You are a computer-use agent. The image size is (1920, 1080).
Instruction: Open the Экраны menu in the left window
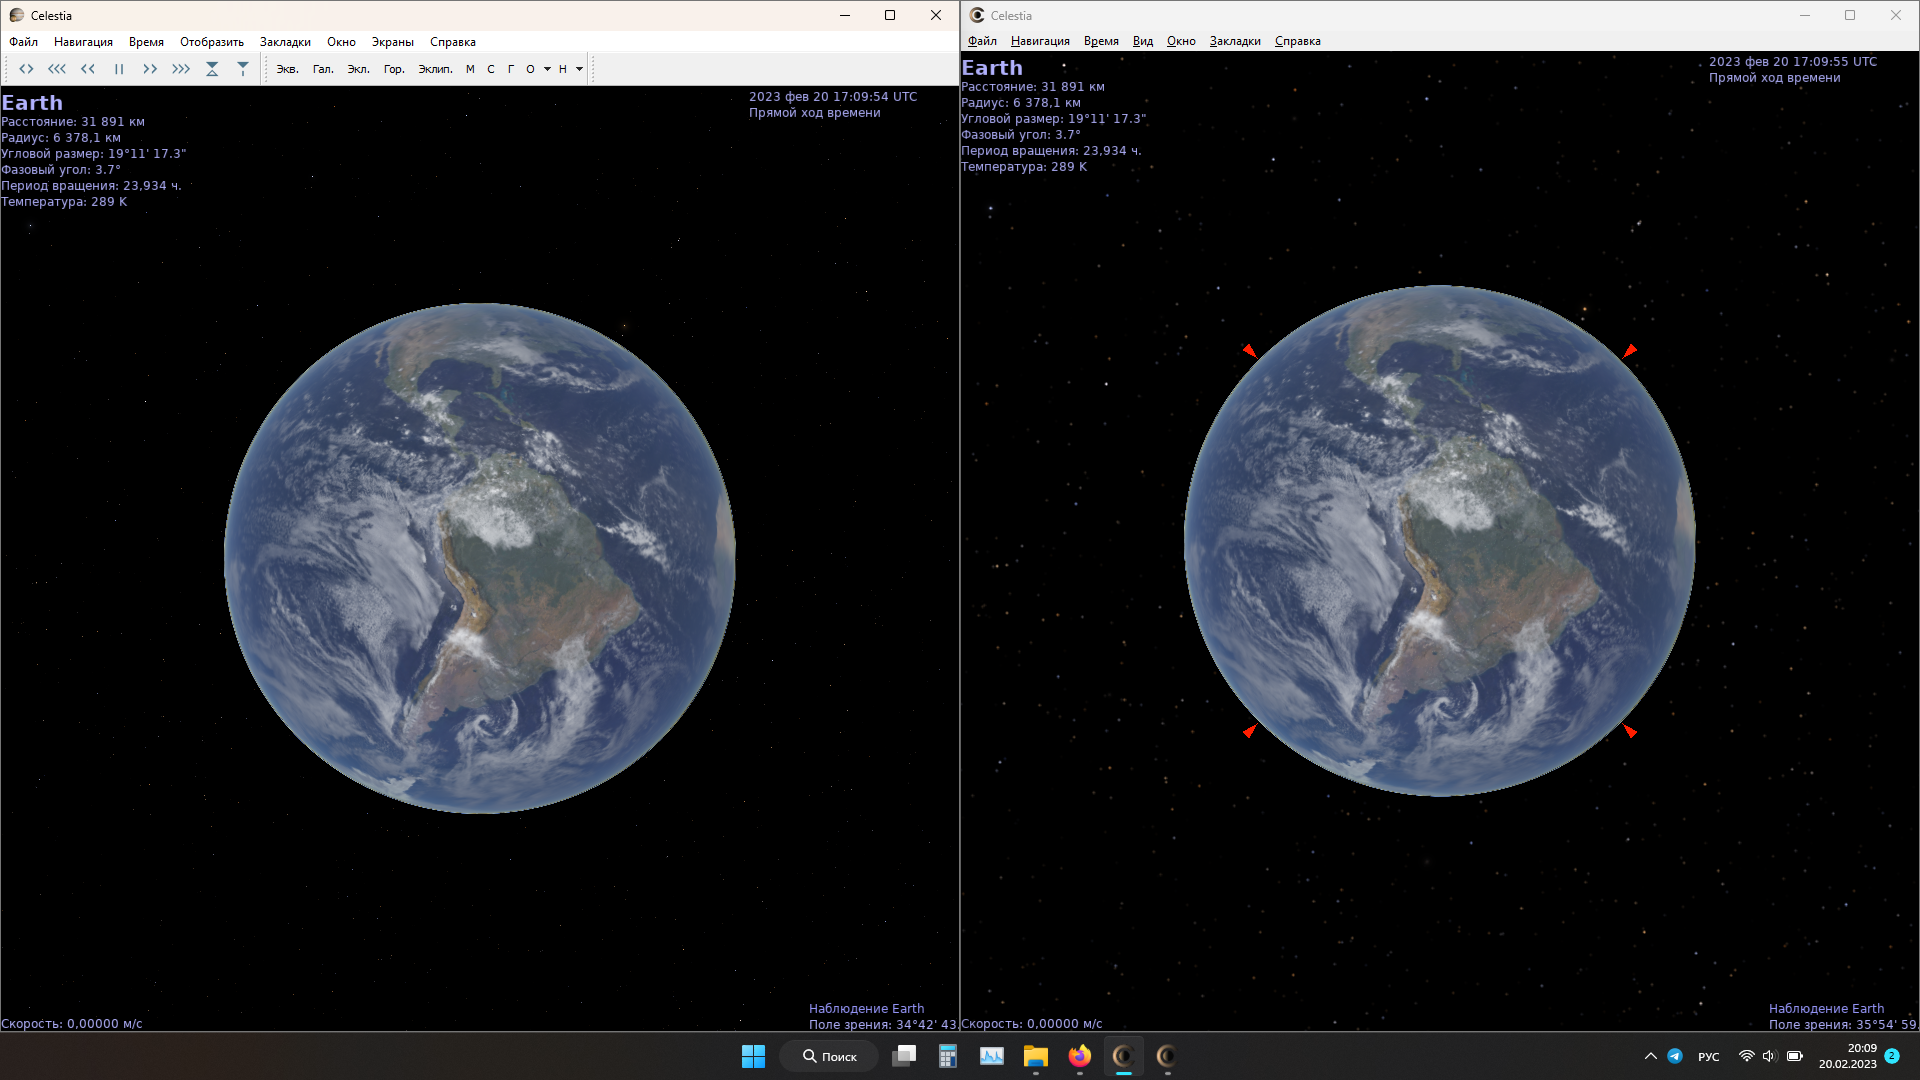pos(392,42)
